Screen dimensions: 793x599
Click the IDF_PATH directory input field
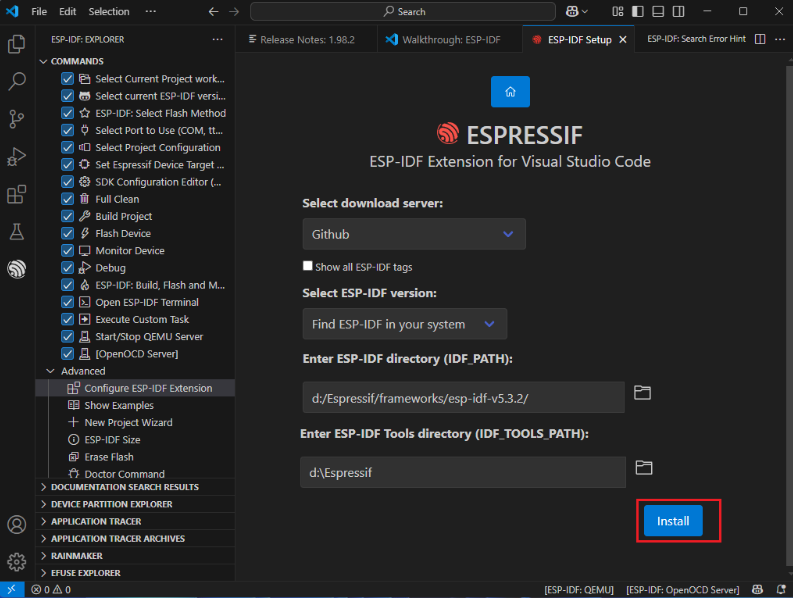pos(463,398)
